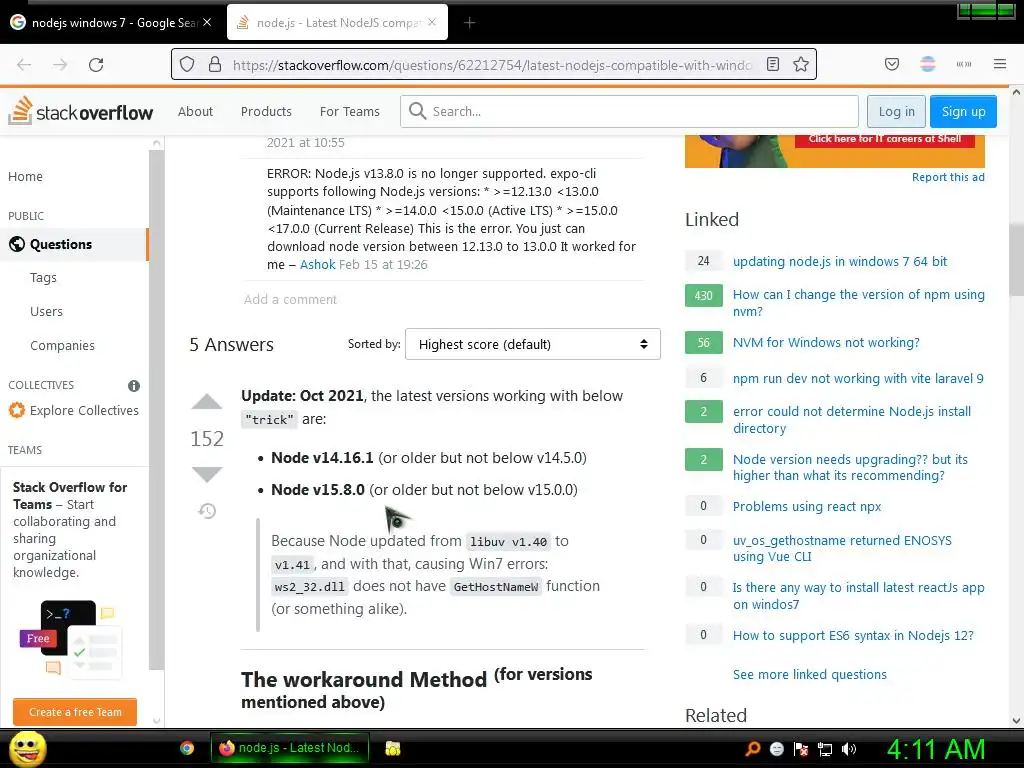This screenshot has height=768, width=1024.
Task: Open Companies in left sidebar
Action: point(62,345)
